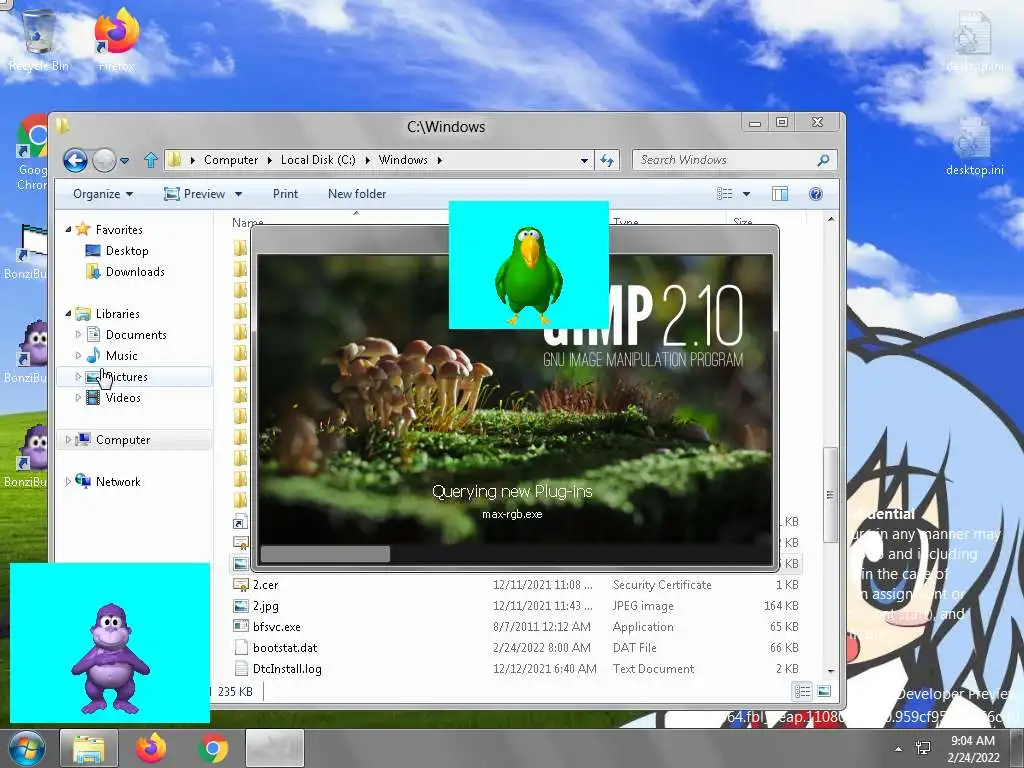Click Print in the toolbar
This screenshot has height=768, width=1024.
[285, 194]
